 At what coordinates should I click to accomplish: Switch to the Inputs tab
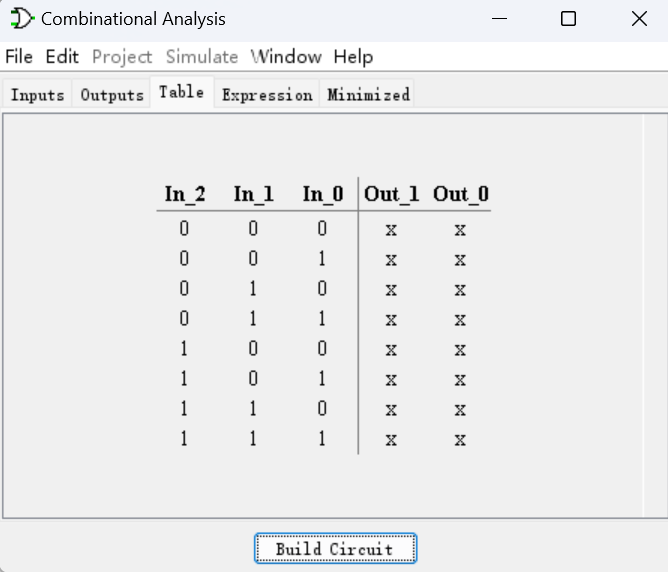[x=38, y=95]
